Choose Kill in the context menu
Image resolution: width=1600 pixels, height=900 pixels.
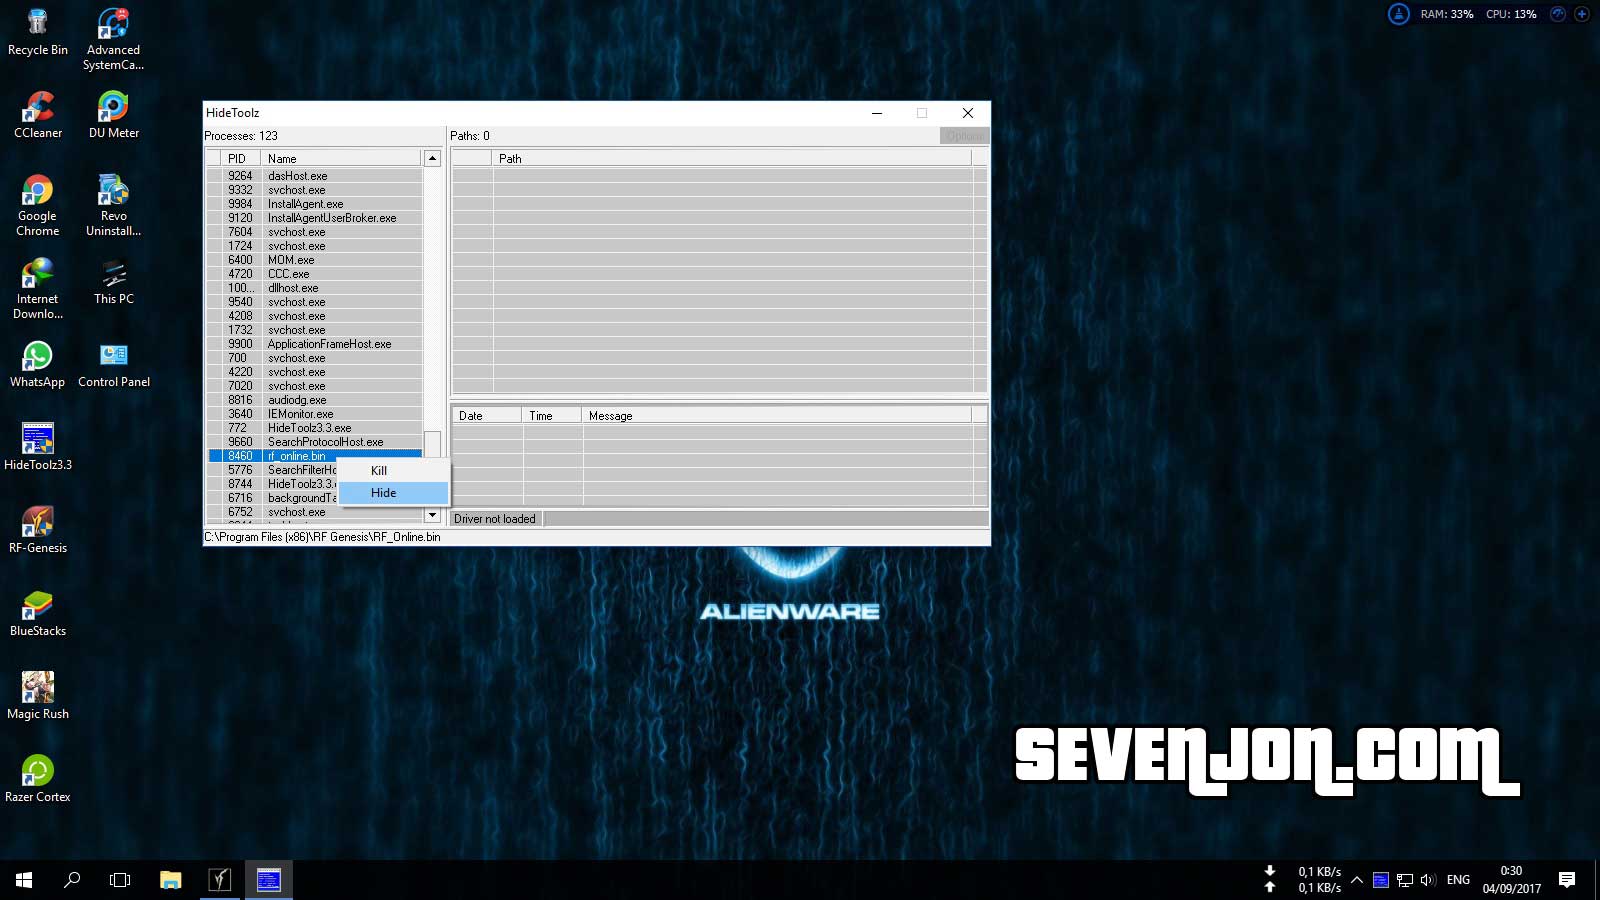pos(394,471)
